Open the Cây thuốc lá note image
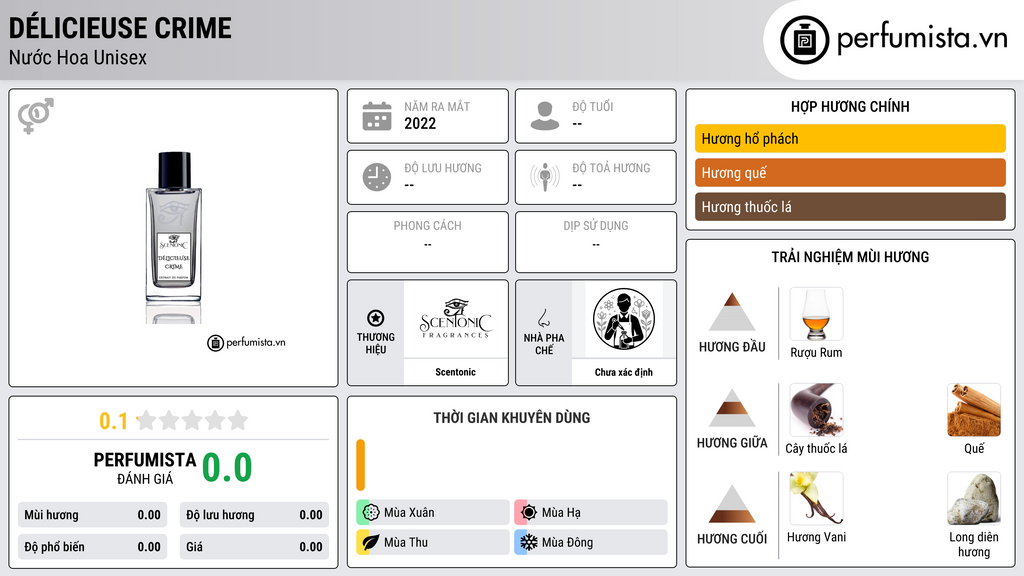 (816, 409)
